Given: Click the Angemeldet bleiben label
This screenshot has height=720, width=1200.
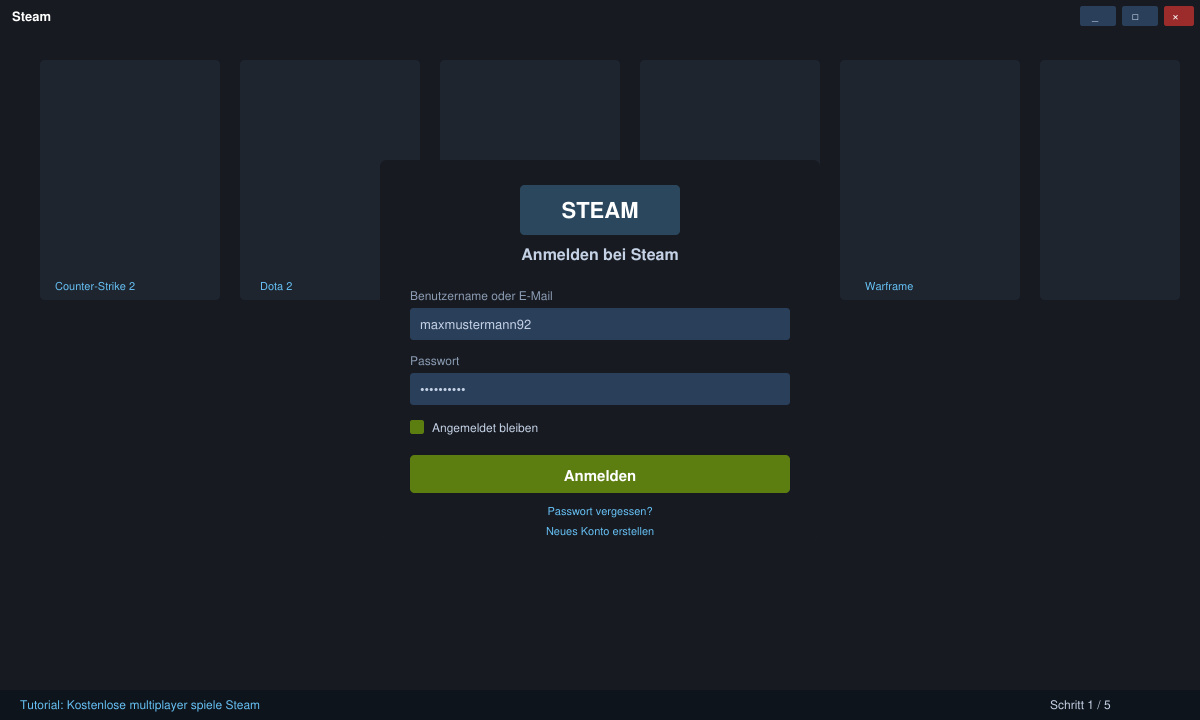Looking at the screenshot, I should coord(485,427).
